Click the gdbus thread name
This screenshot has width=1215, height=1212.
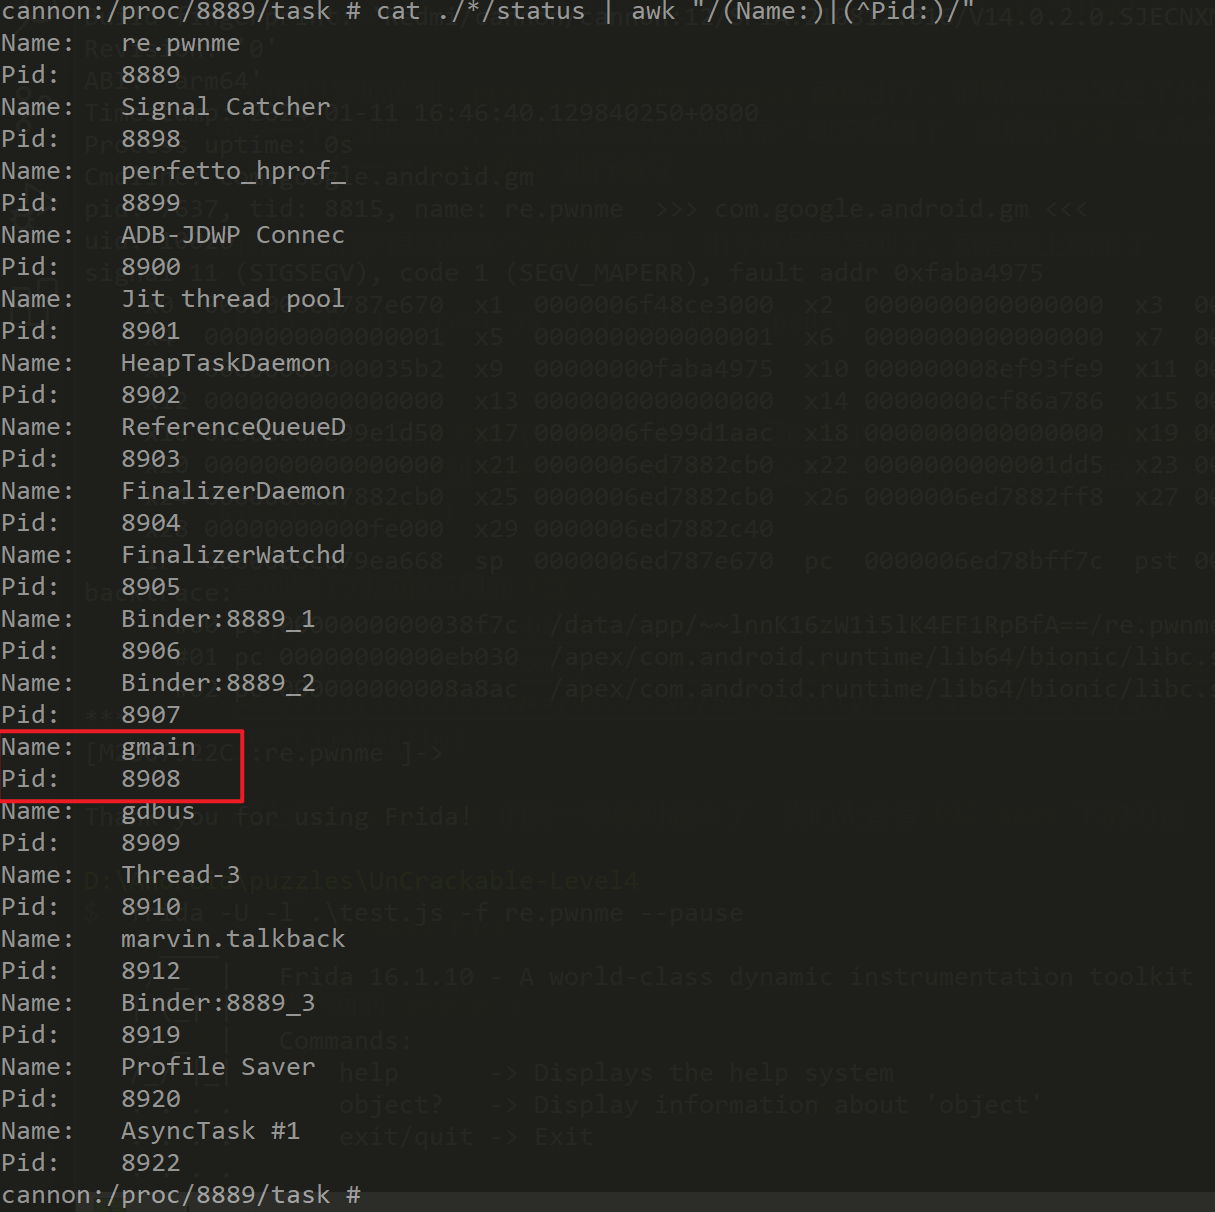tap(158, 811)
